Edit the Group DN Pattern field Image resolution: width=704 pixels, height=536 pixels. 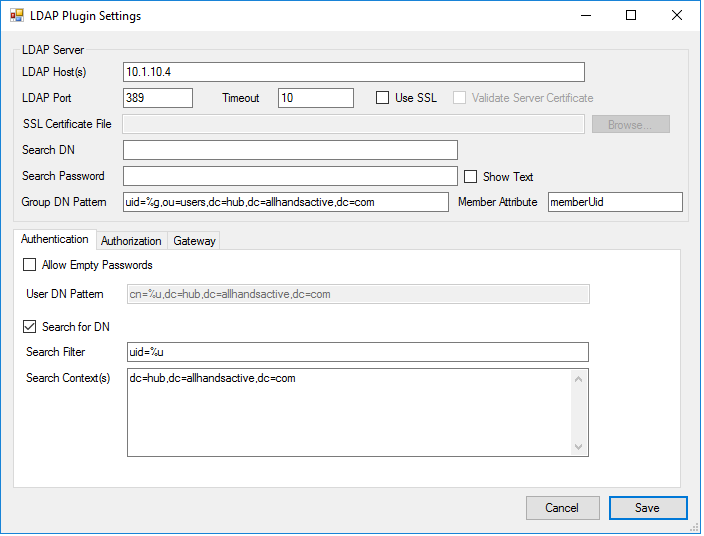click(x=286, y=202)
